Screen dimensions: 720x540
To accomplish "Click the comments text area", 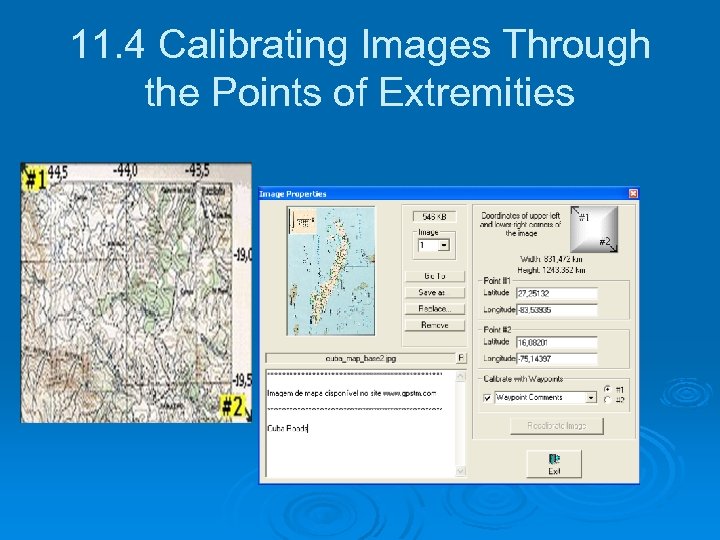I will point(361,423).
